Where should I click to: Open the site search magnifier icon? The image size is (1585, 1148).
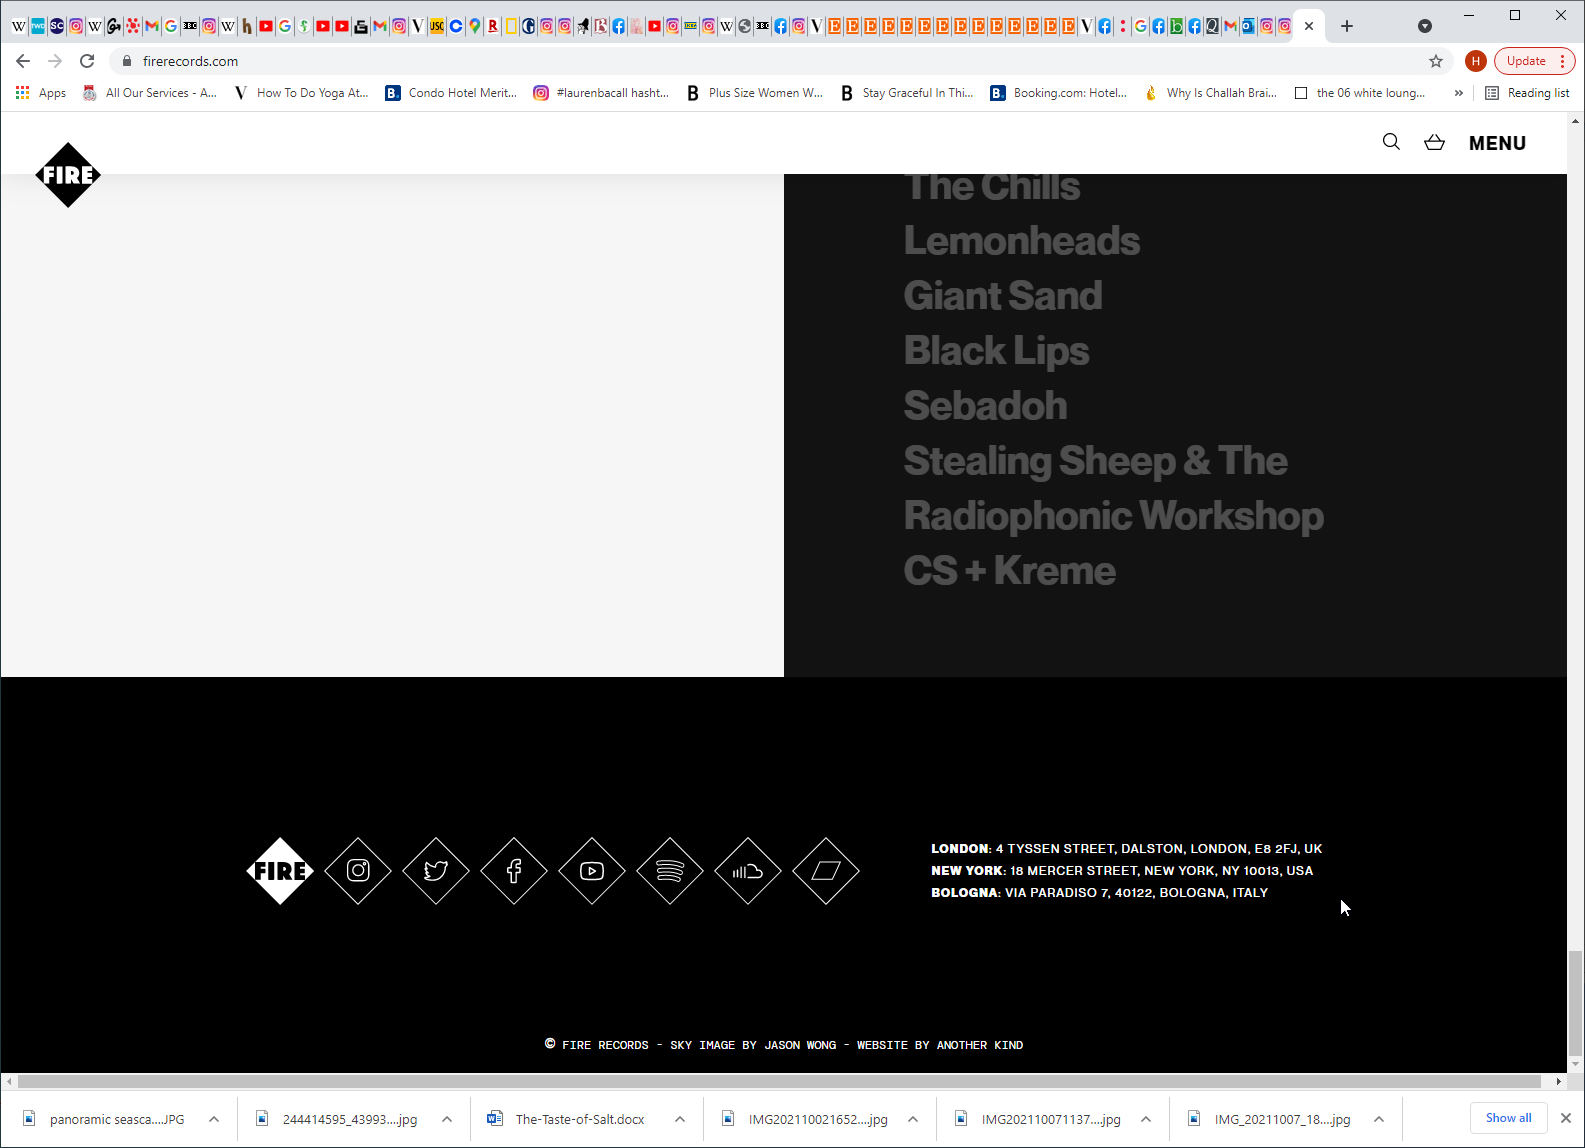pyautogui.click(x=1391, y=142)
